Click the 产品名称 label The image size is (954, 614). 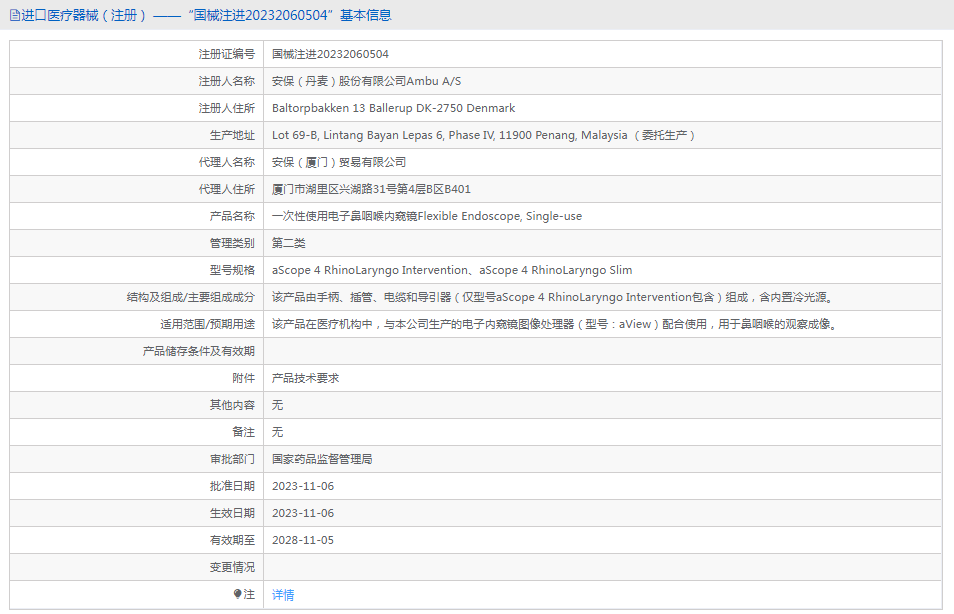[x=232, y=216]
